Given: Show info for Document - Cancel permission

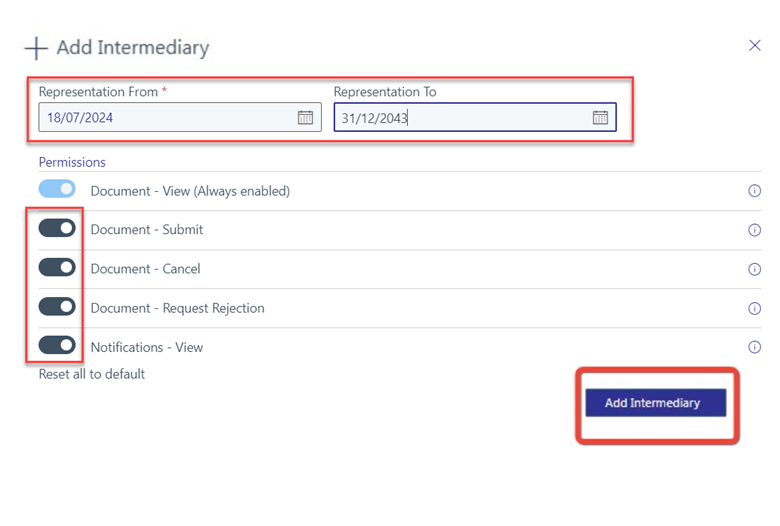Looking at the screenshot, I should pyautogui.click(x=755, y=269).
